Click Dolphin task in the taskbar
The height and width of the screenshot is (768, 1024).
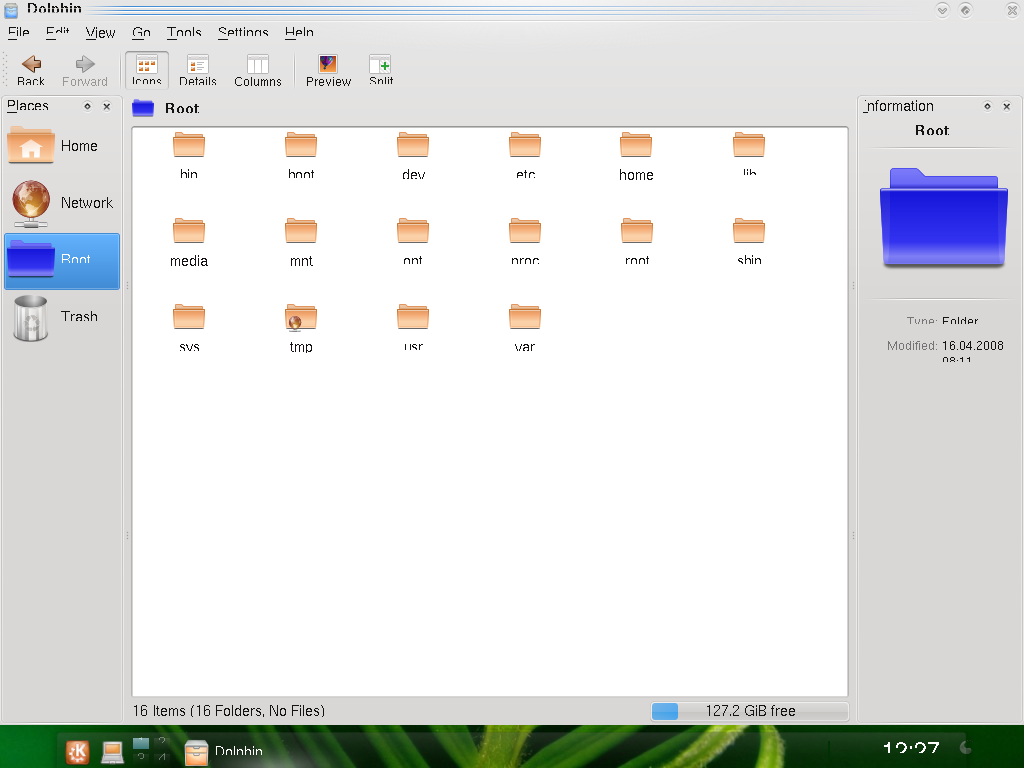click(x=226, y=751)
